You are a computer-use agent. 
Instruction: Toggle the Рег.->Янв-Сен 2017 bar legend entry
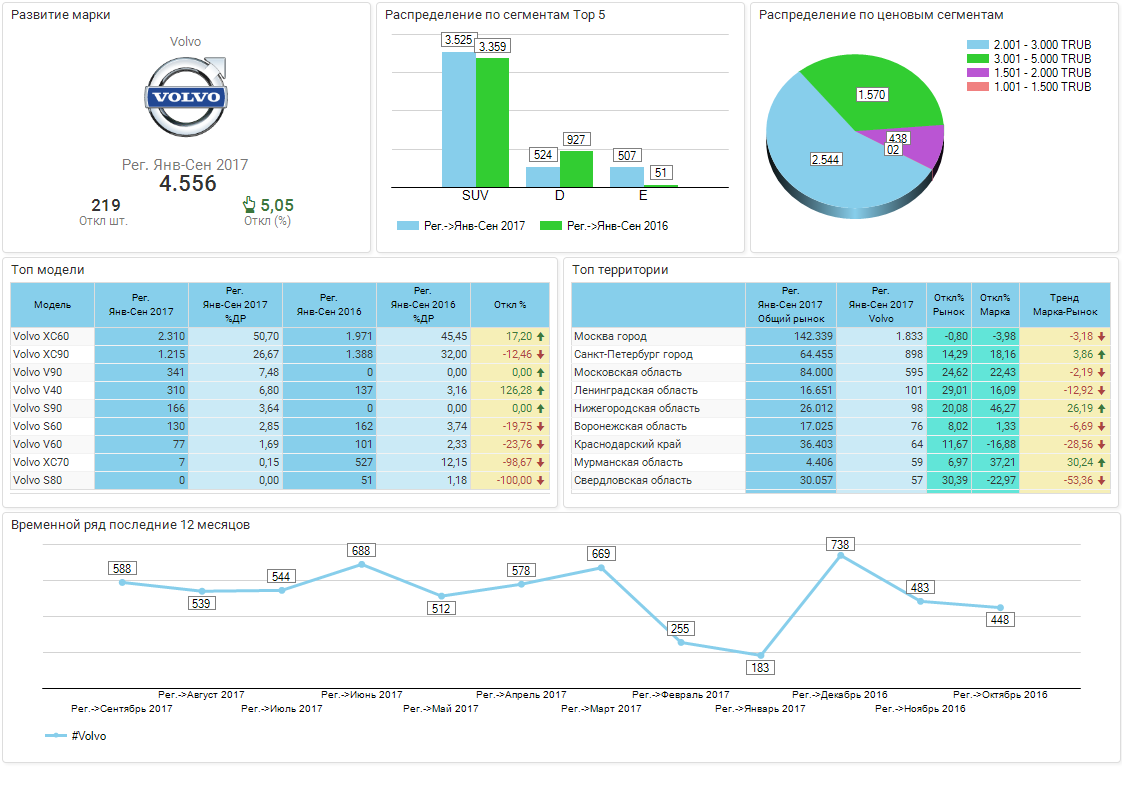(461, 226)
